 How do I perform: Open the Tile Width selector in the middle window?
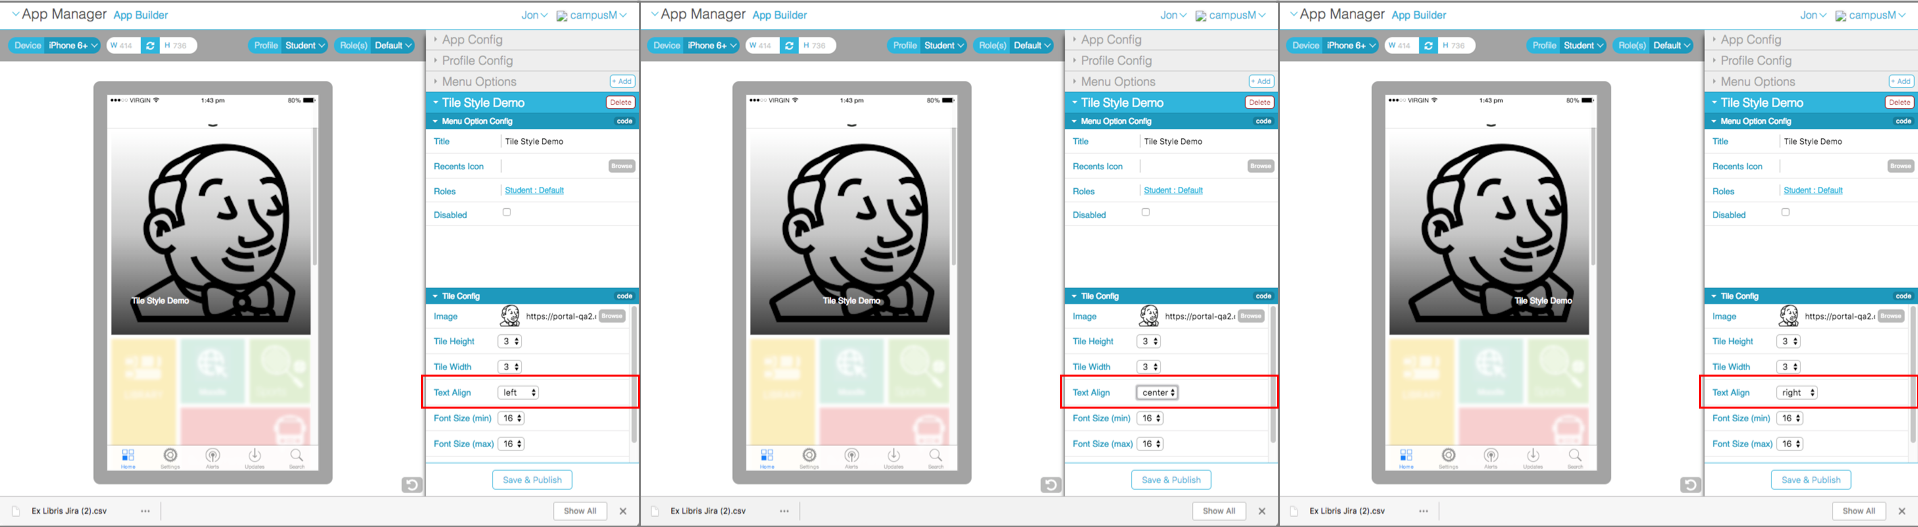pyautogui.click(x=1149, y=367)
